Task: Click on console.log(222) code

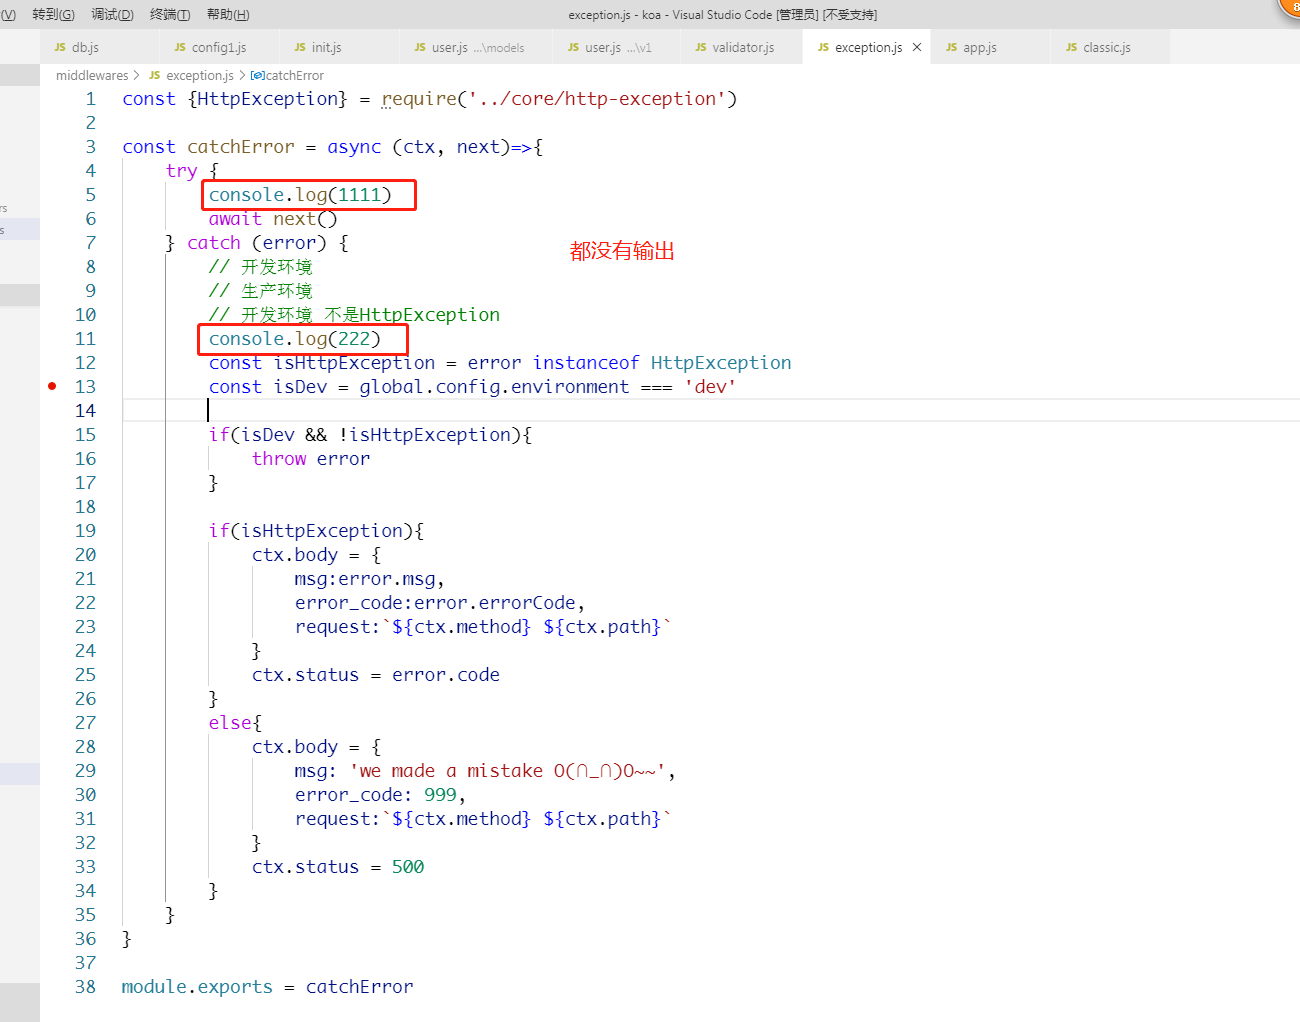Action: coord(295,339)
